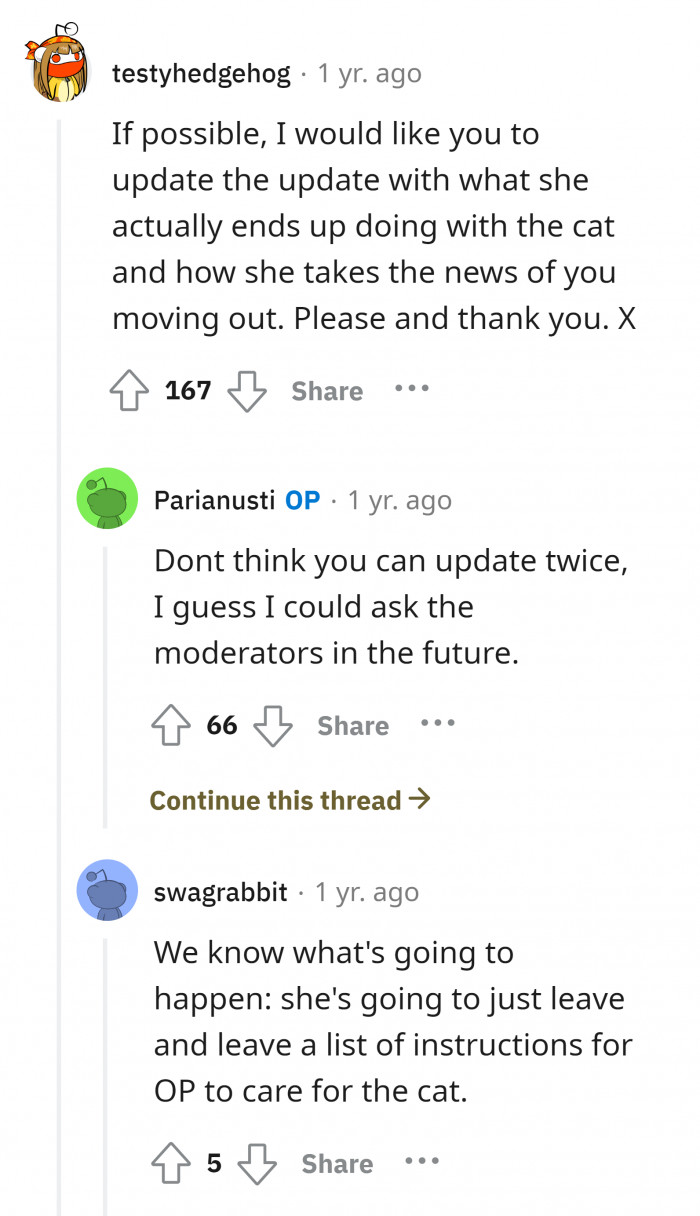Share swagrabbit's comment
Screen dimensions: 700x1216
tap(337, 1164)
